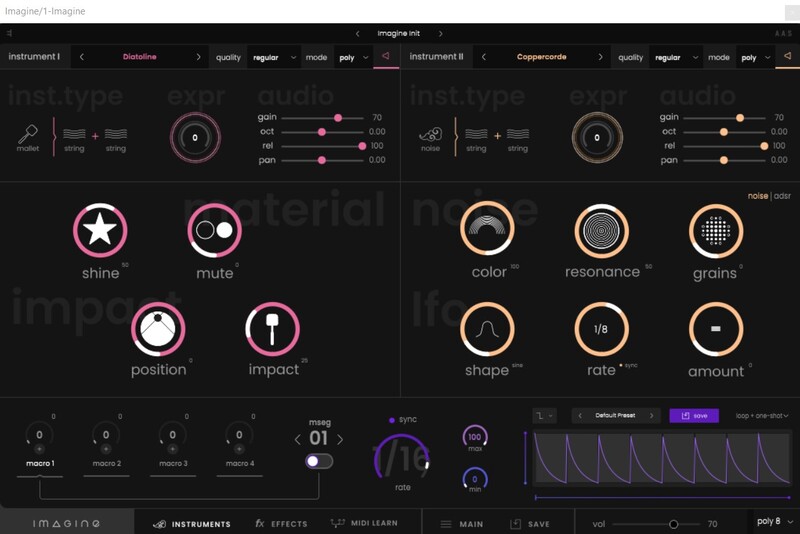Click the master vol slider

click(656, 524)
